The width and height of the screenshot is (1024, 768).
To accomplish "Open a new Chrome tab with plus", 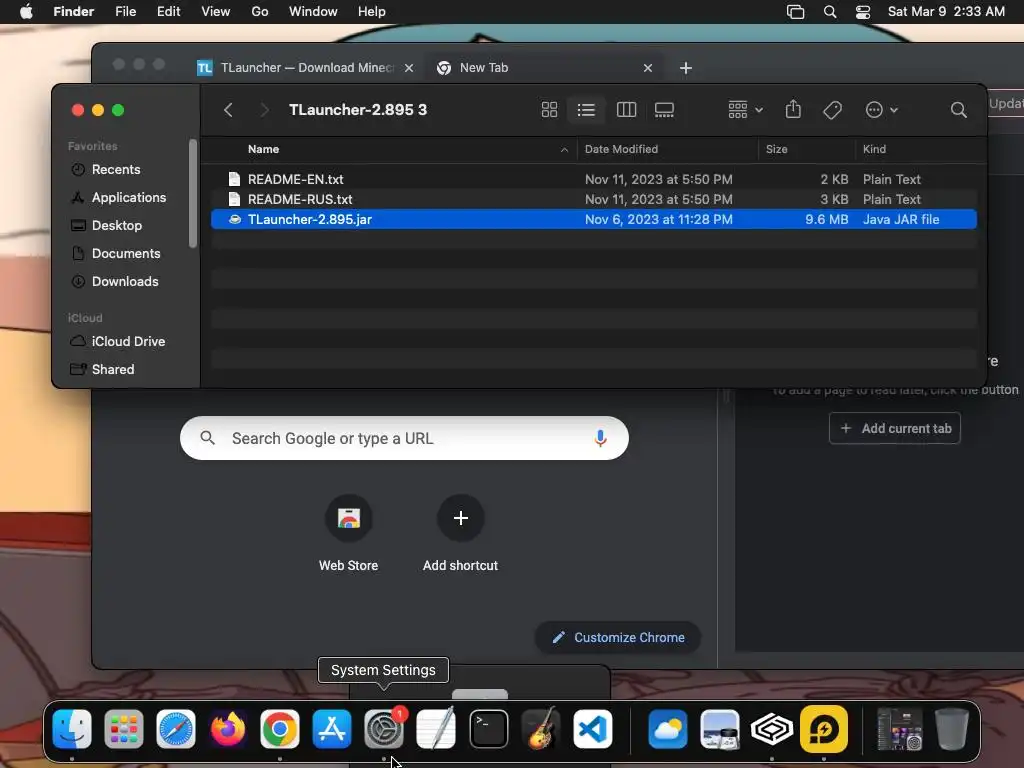I will (686, 68).
